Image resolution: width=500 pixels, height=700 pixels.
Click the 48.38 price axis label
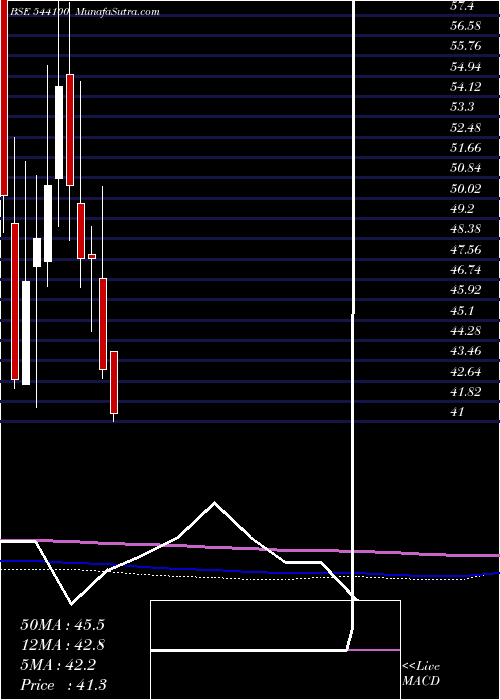[x=466, y=229]
